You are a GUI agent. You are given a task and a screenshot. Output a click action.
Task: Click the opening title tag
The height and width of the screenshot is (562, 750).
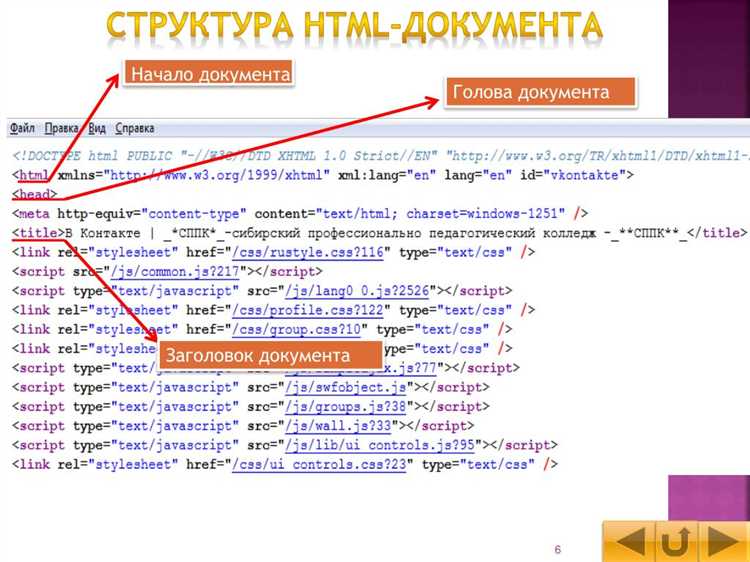tap(38, 233)
